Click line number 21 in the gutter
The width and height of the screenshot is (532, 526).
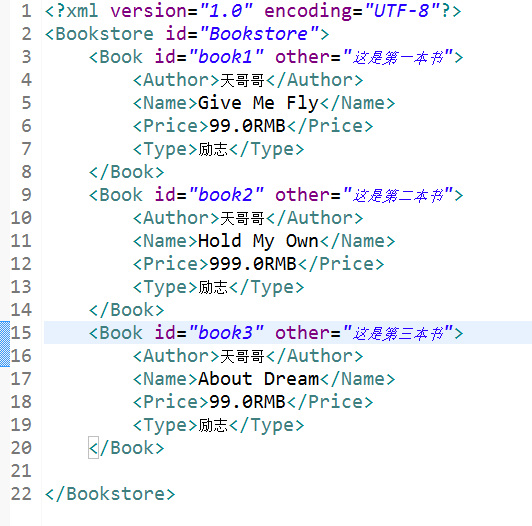coord(21,471)
